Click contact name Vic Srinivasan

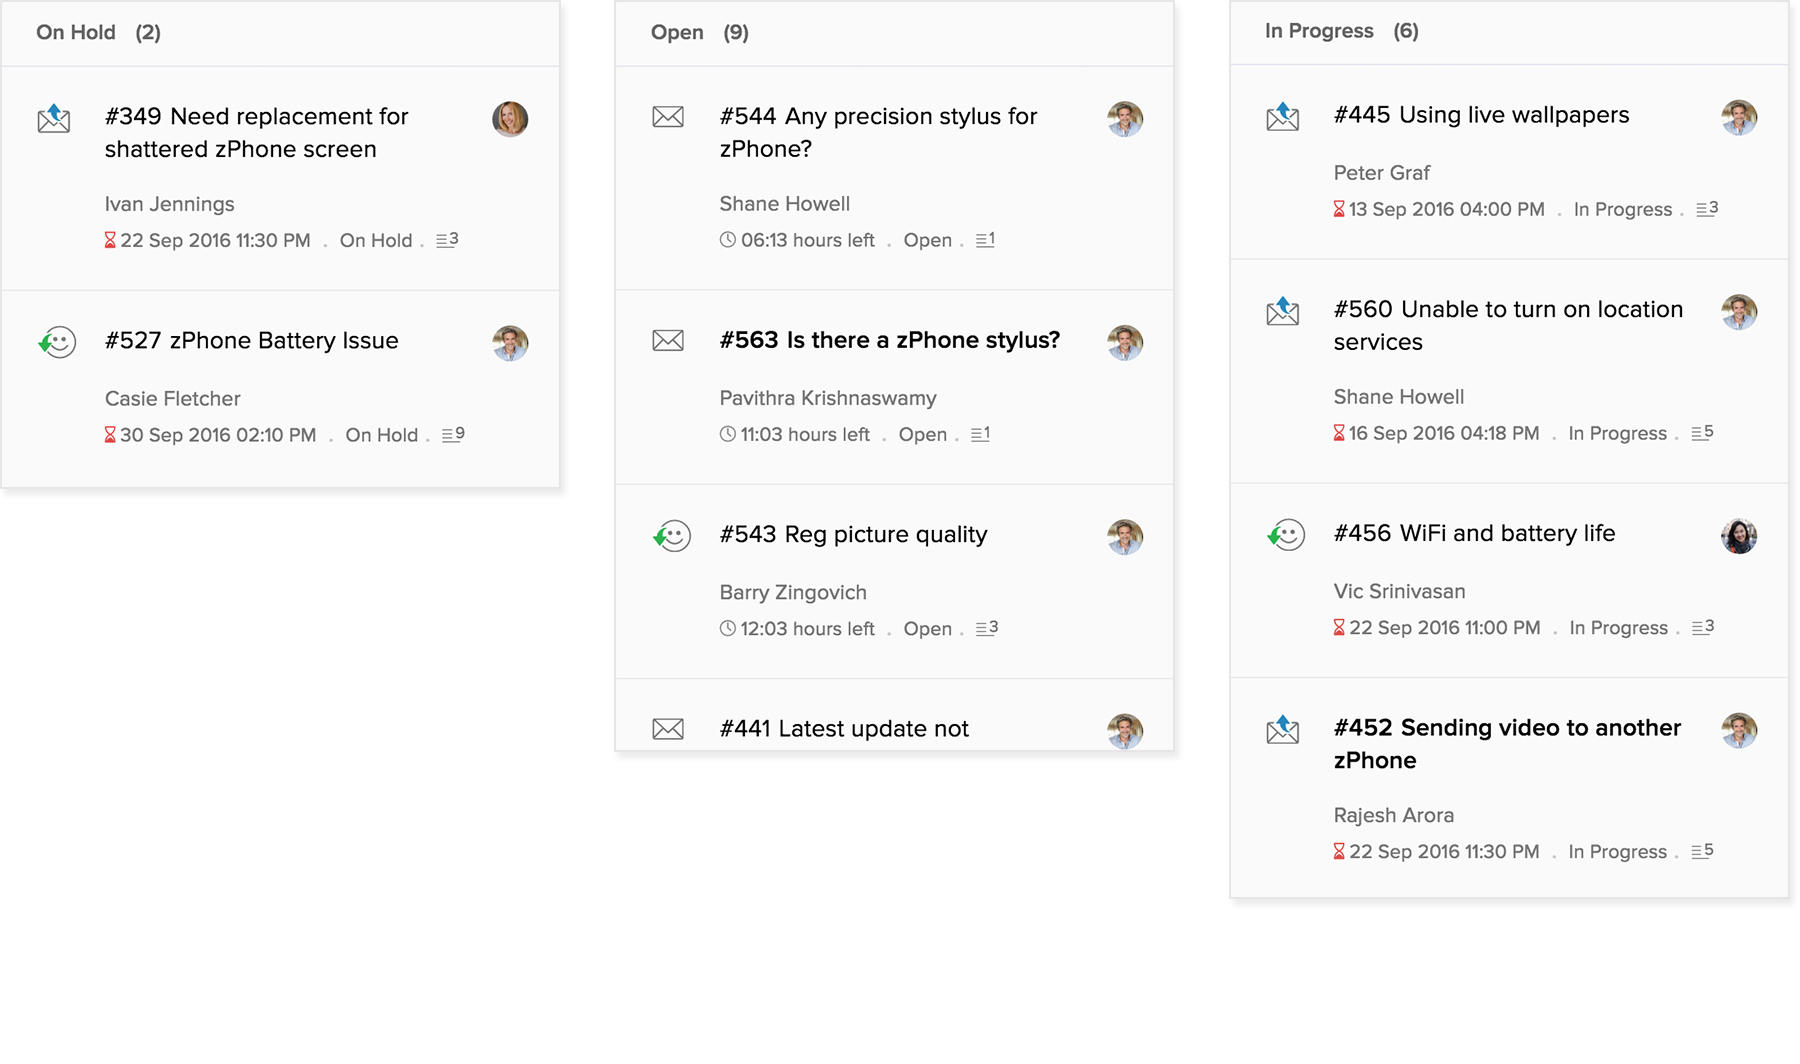tap(1399, 592)
